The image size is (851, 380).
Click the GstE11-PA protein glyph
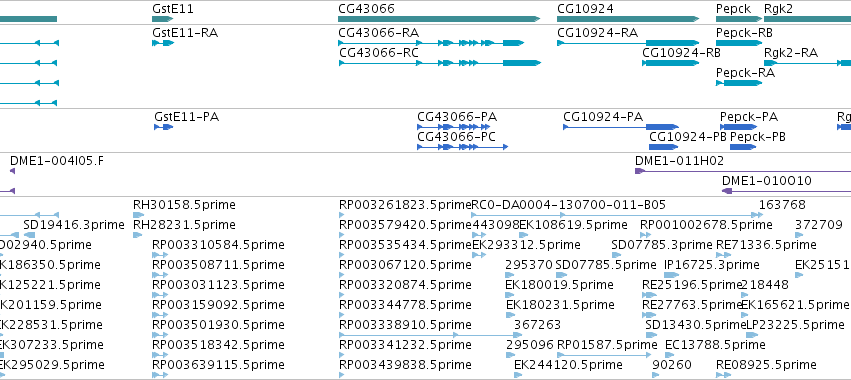(163, 127)
